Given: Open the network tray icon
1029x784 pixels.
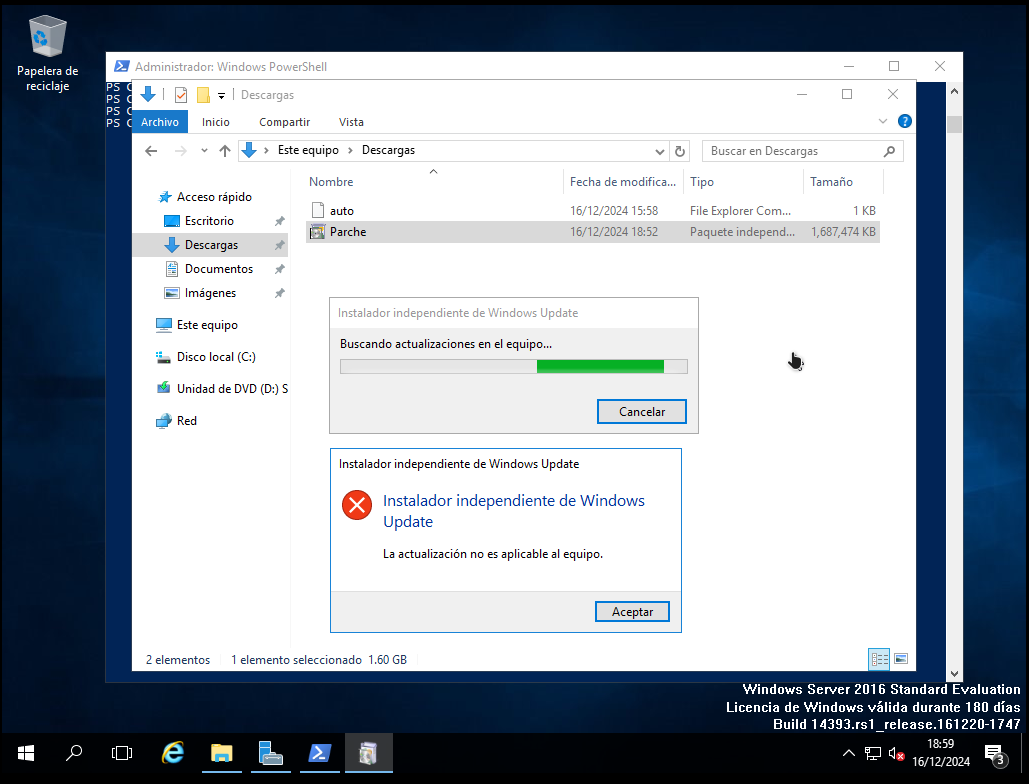Looking at the screenshot, I should (x=872, y=753).
